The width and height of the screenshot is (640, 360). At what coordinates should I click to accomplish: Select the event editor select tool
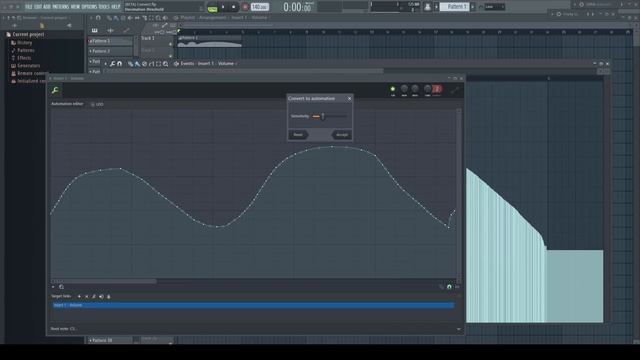tap(158, 64)
